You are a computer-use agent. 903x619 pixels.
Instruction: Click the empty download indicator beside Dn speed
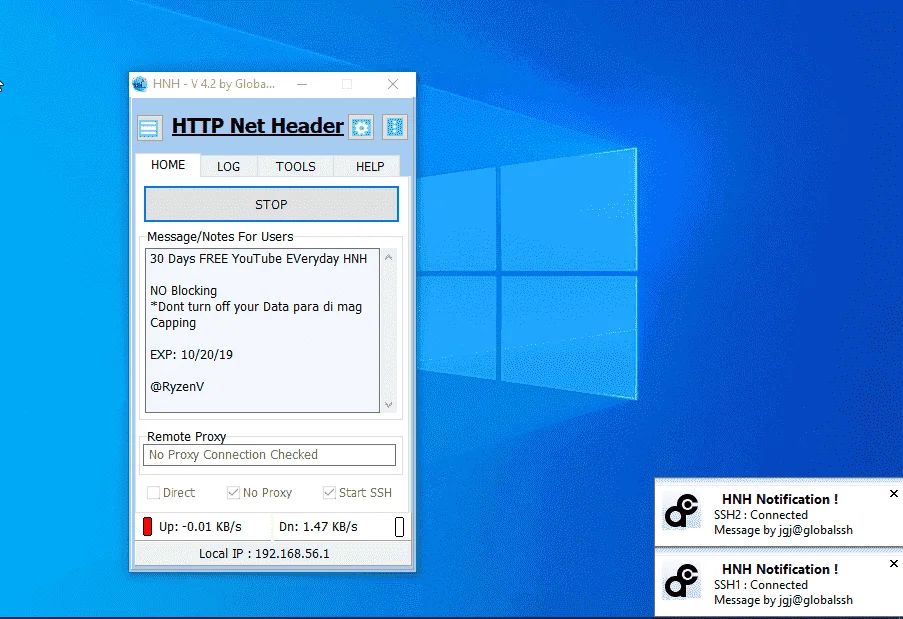point(400,526)
